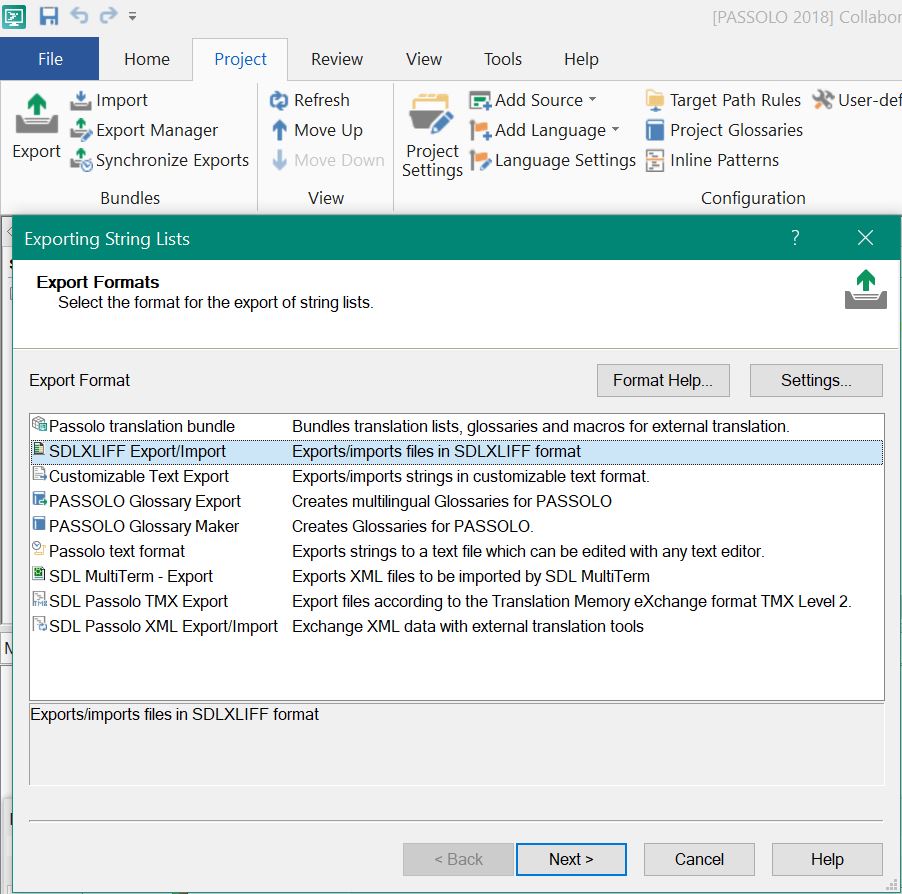This screenshot has height=894, width=902.
Task: Switch to the Review ribbon tab
Action: click(335, 59)
